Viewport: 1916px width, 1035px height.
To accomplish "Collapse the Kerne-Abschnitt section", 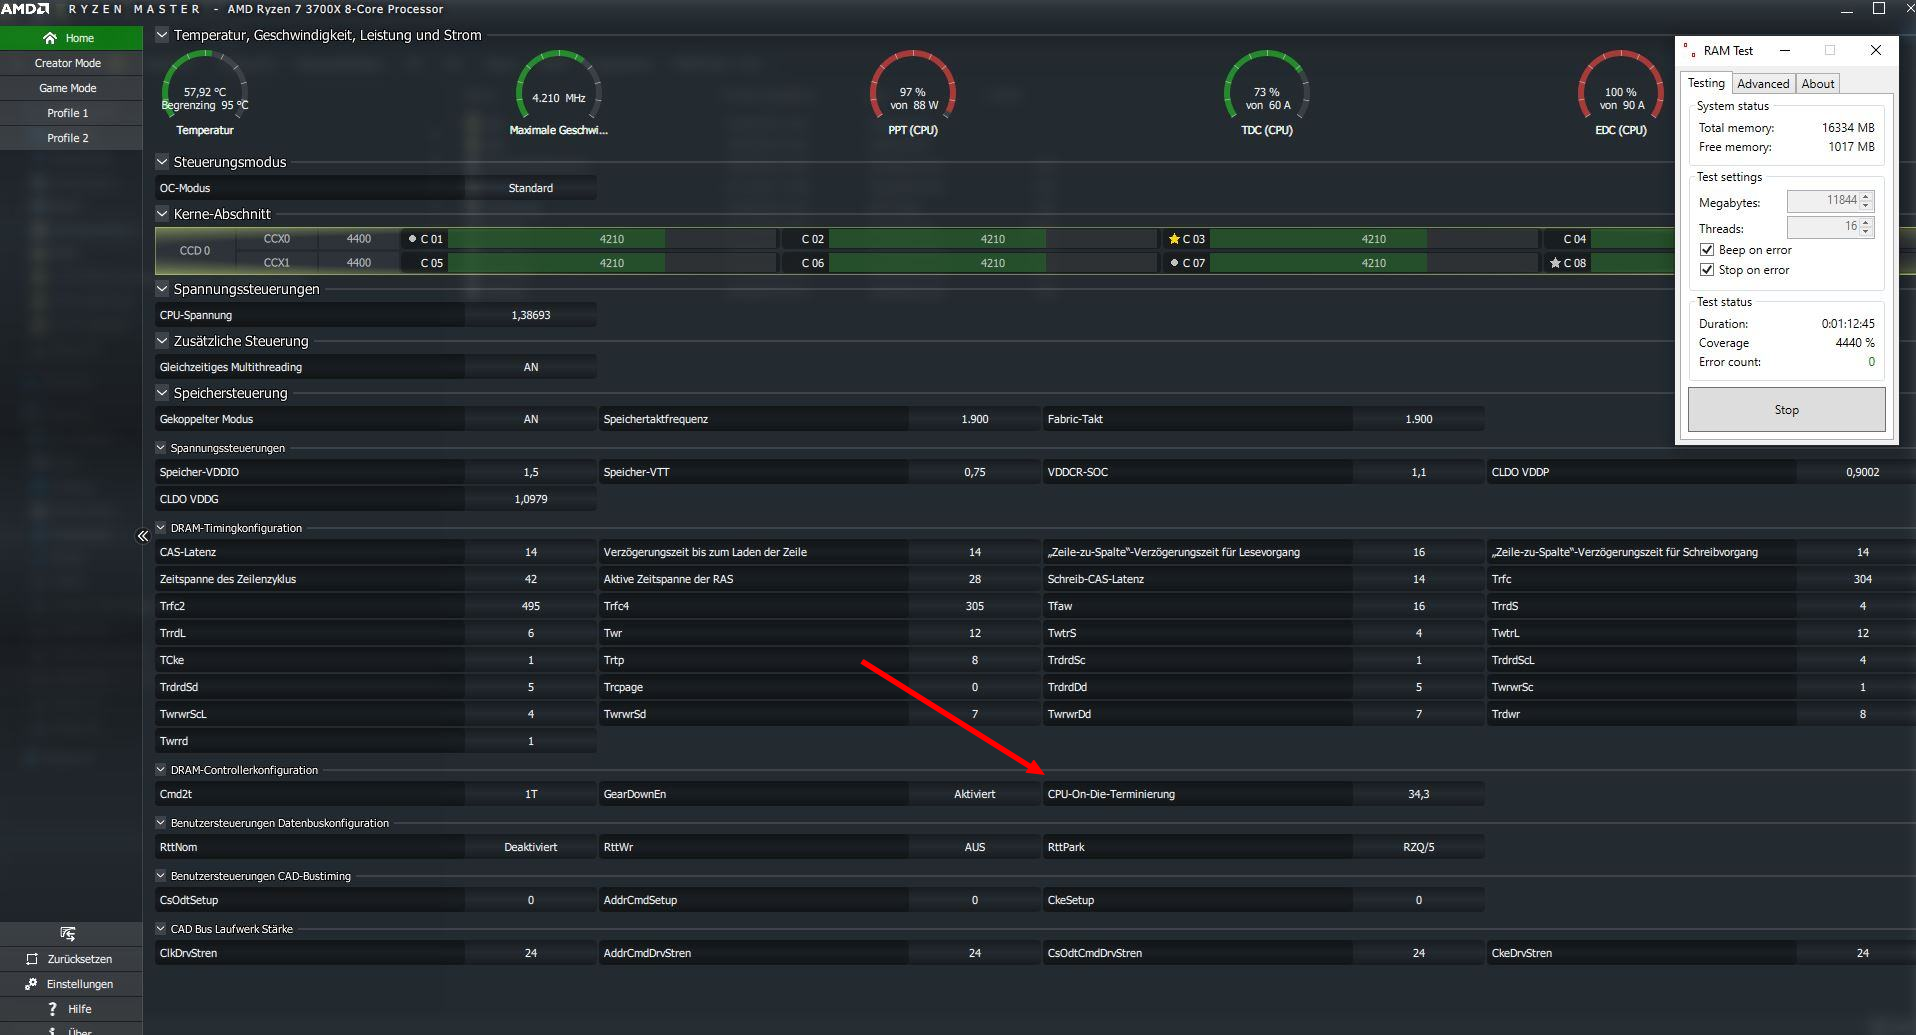I will (162, 213).
